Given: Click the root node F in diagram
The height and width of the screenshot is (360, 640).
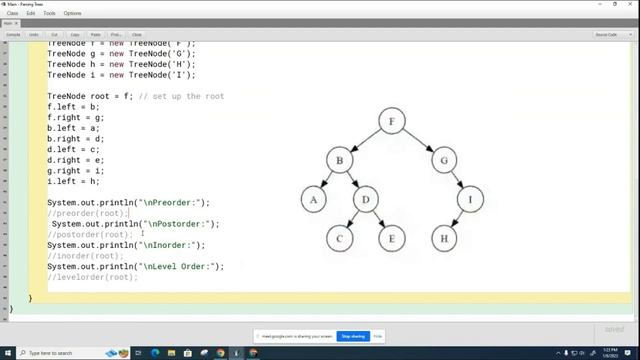Looking at the screenshot, I should [x=392, y=121].
